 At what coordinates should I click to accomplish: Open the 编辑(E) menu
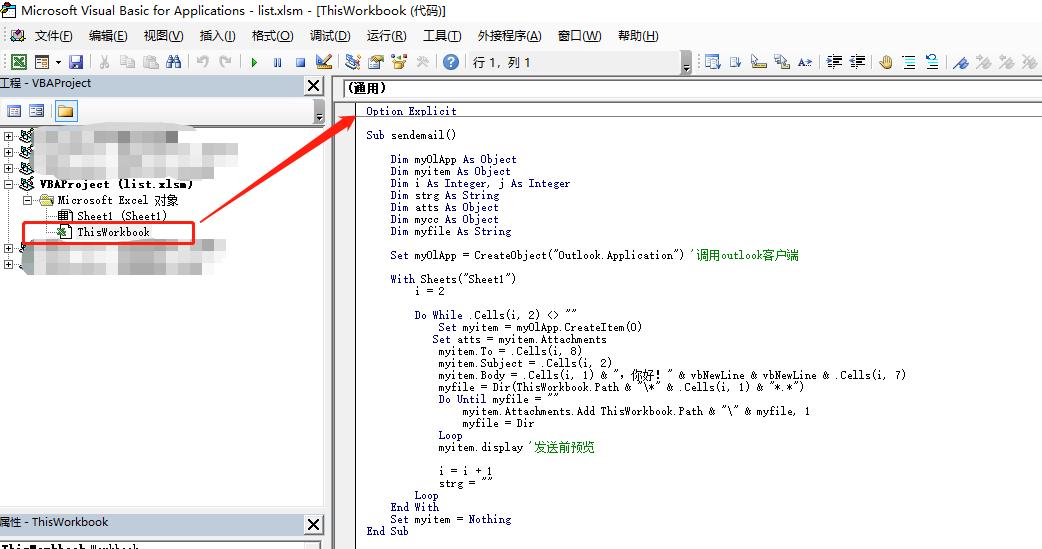tap(108, 36)
